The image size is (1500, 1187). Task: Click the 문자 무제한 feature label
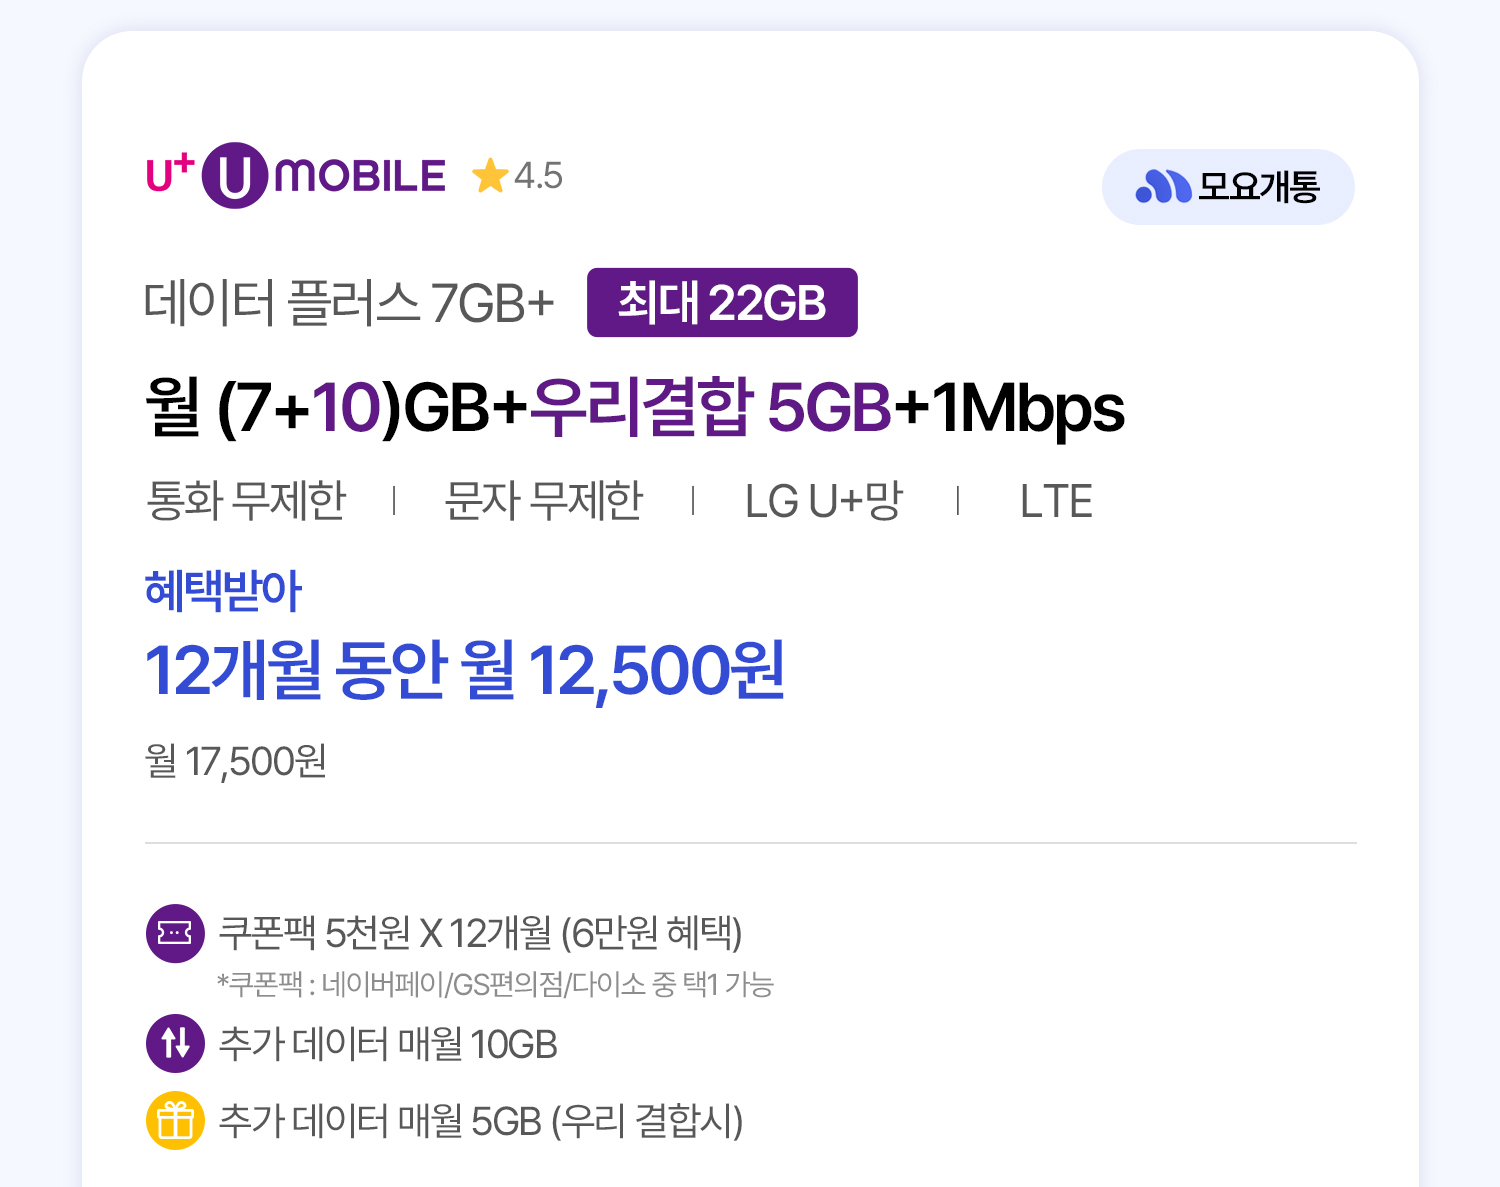point(543,501)
